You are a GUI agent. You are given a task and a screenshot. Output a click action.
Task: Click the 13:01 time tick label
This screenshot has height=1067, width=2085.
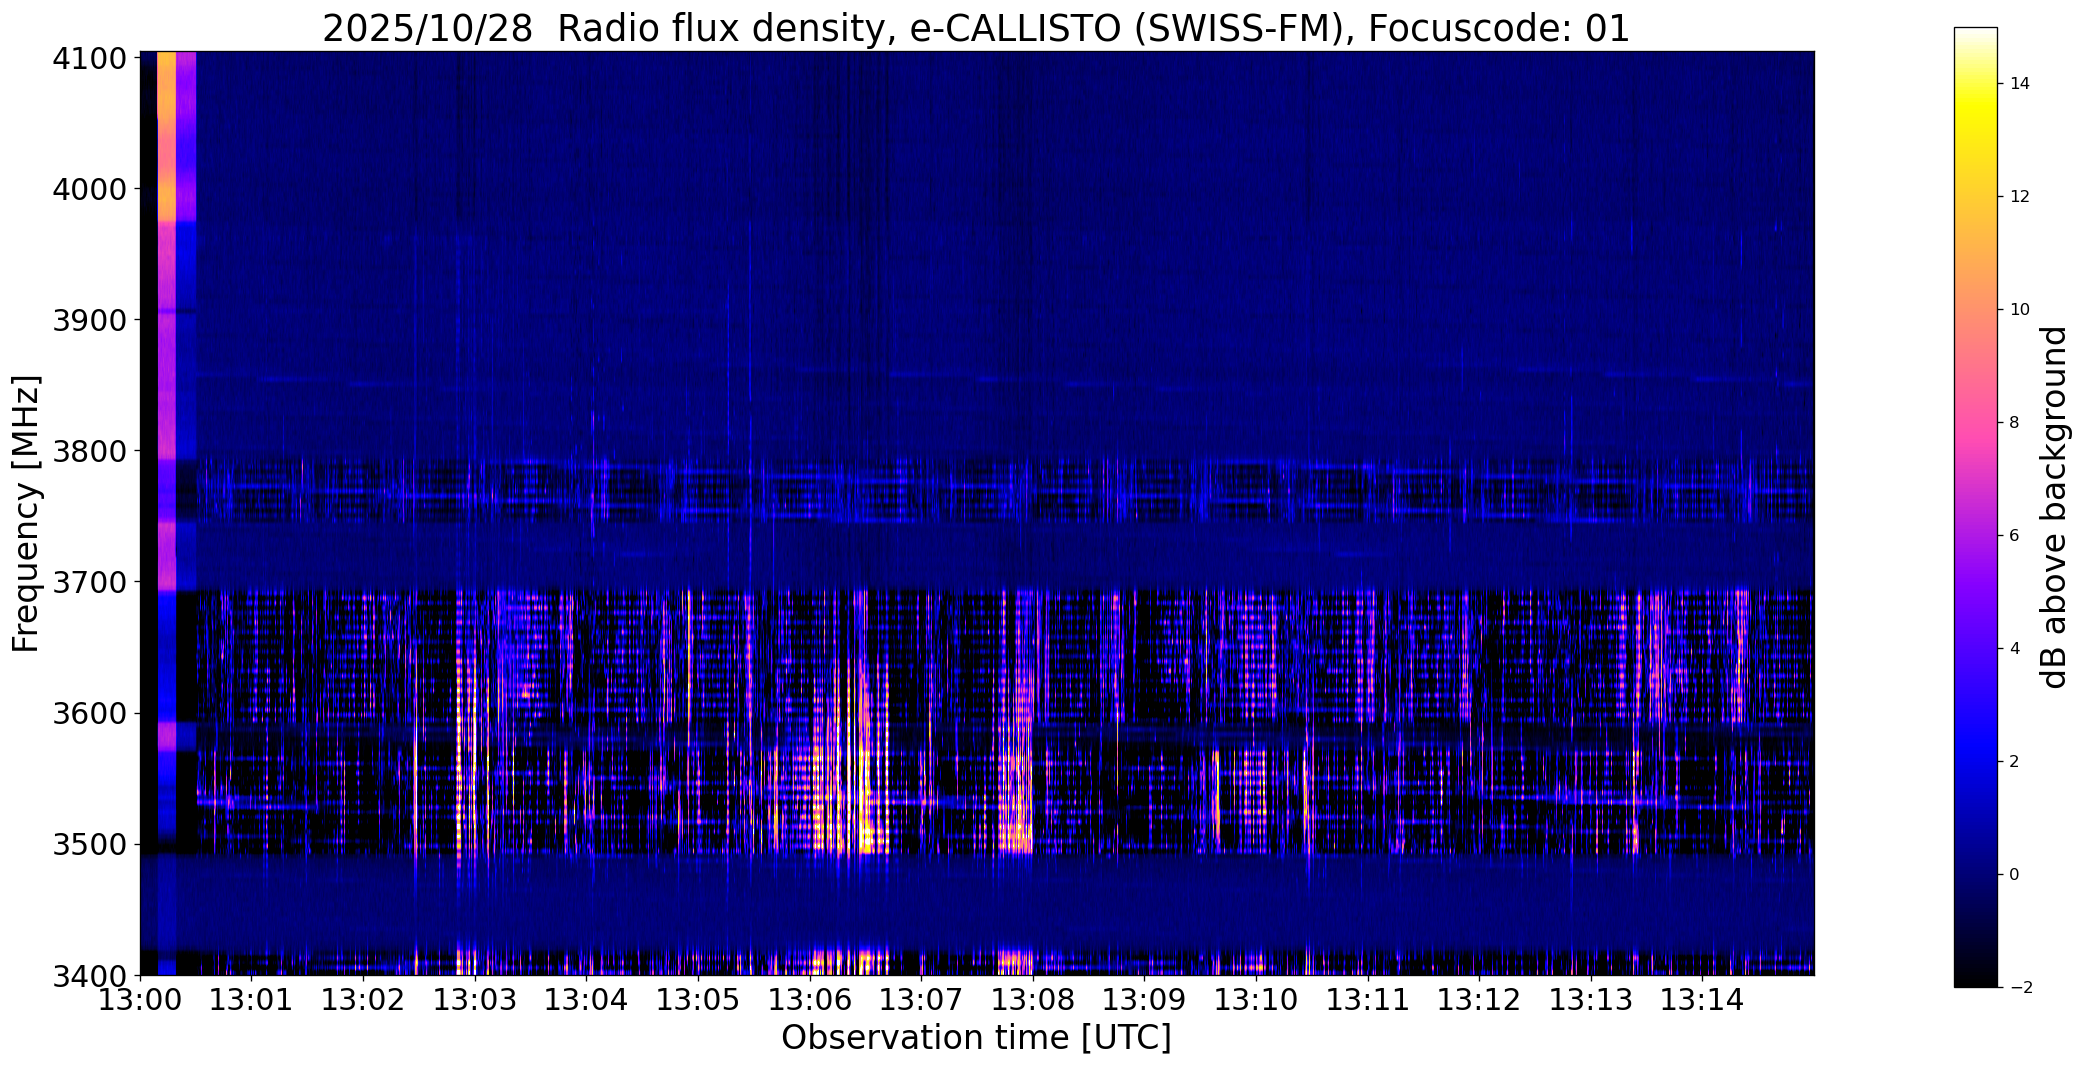[x=252, y=1000]
